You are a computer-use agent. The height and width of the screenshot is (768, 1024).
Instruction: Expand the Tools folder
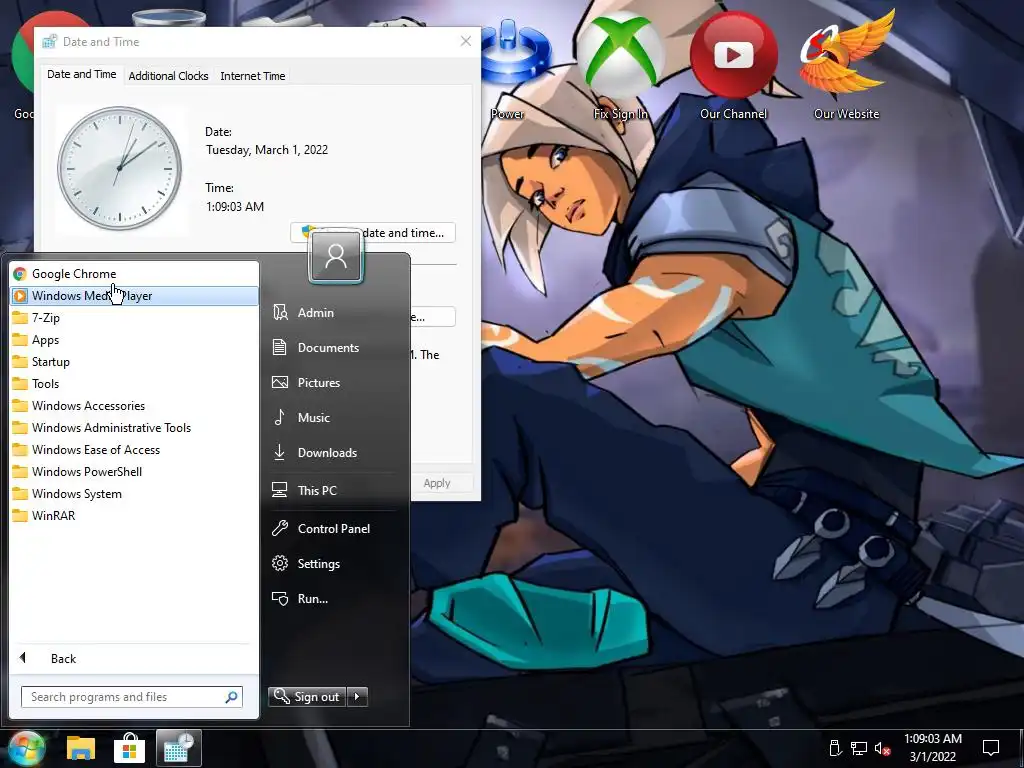134,384
